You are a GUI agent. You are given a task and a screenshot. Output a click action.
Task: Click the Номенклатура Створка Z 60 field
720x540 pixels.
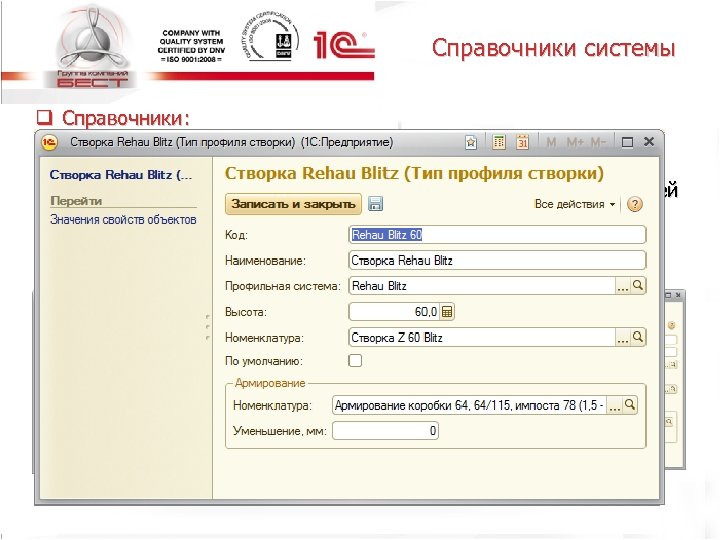(x=482, y=338)
